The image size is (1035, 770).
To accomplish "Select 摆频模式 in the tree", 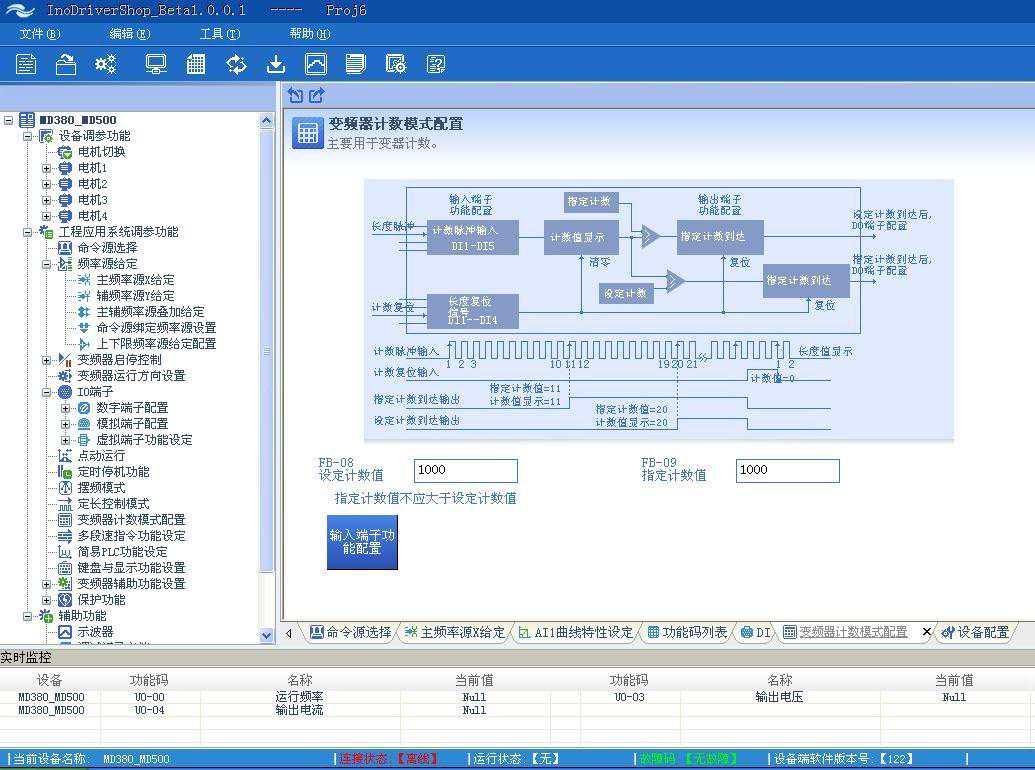I will pos(101,488).
